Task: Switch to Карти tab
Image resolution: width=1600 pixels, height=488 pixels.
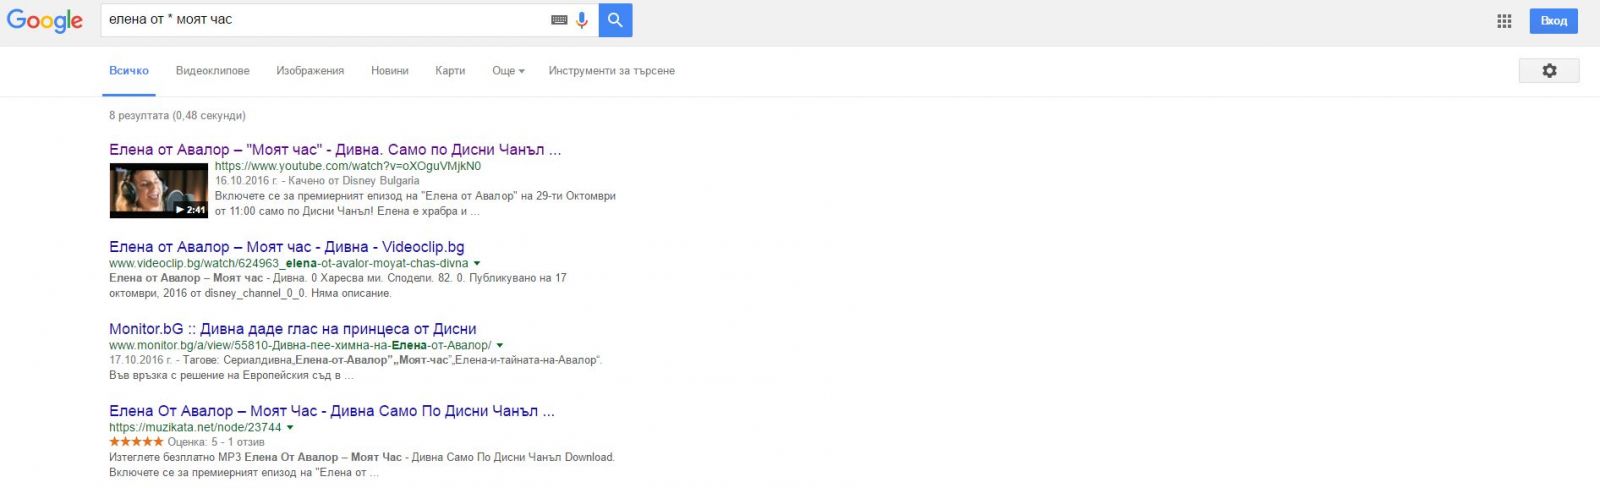Action: point(450,71)
